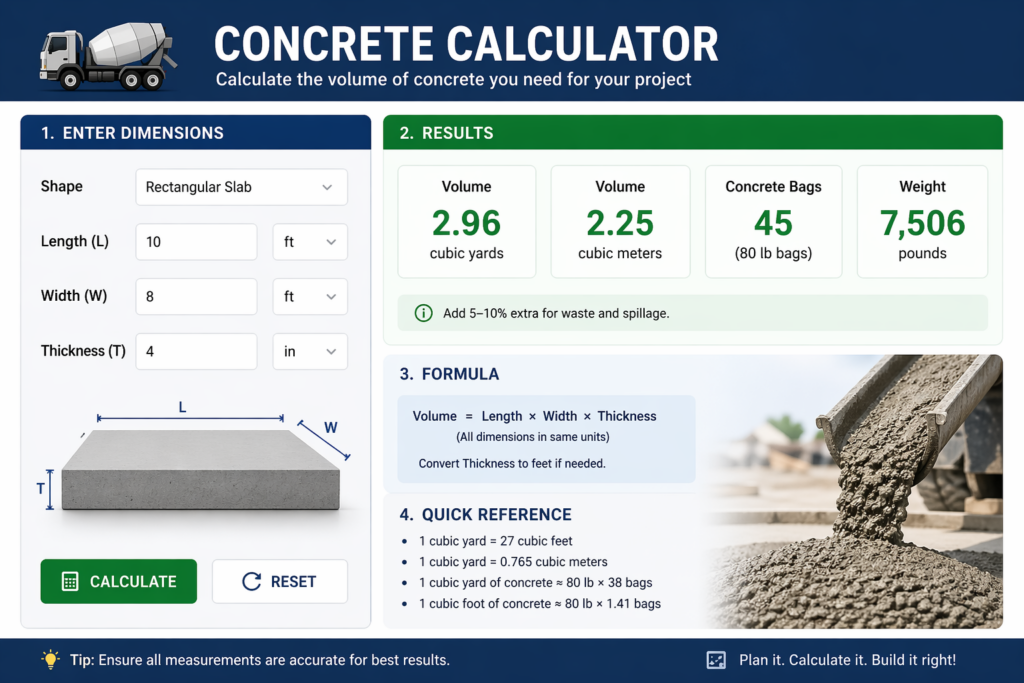This screenshot has height=683, width=1024.
Task: Click the blueprint icon beside Plan it
Action: point(715,660)
